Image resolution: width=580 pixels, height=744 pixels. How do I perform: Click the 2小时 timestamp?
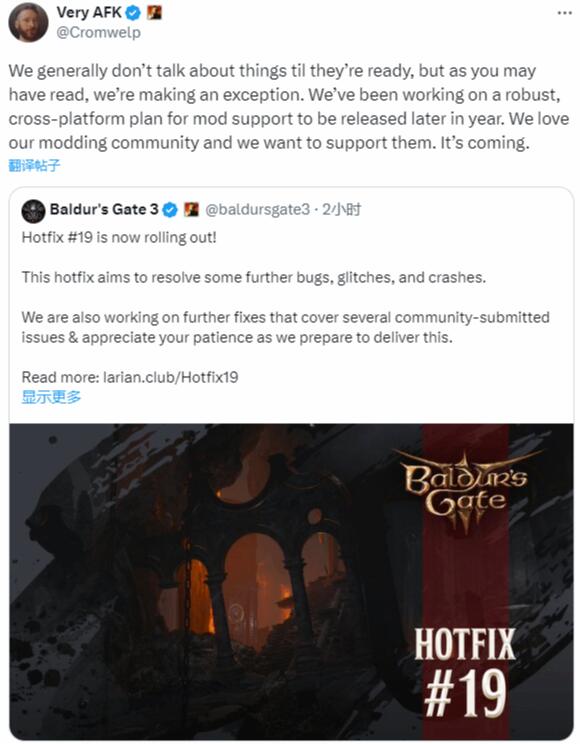point(341,209)
